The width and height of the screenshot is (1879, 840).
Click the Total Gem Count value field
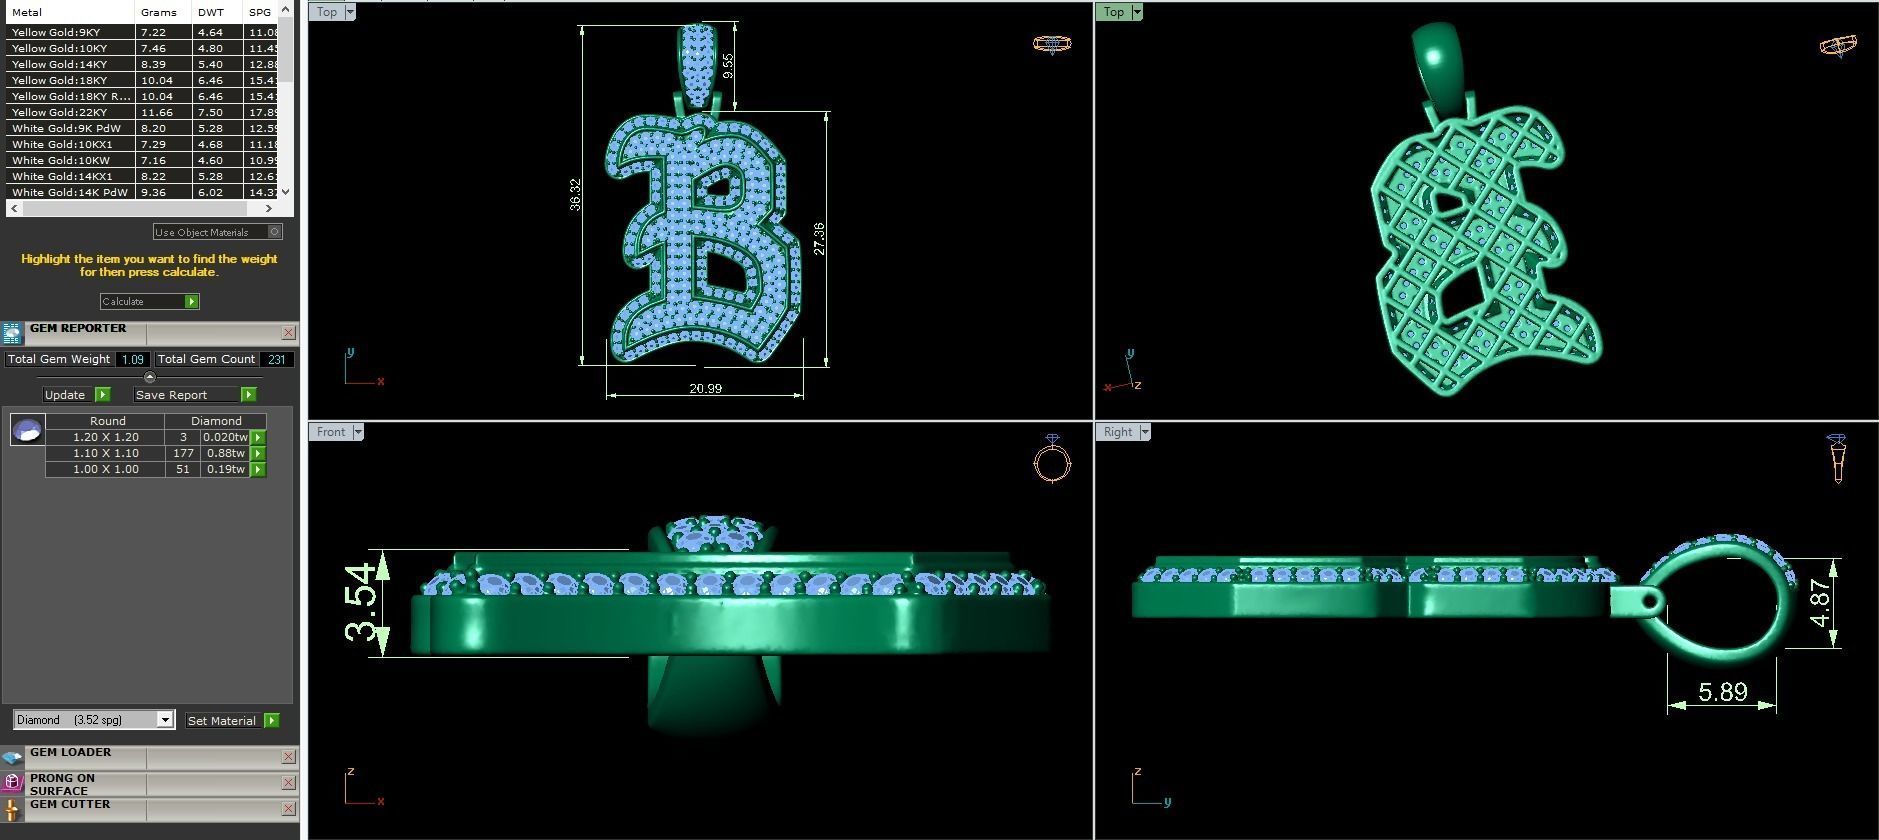coord(277,359)
